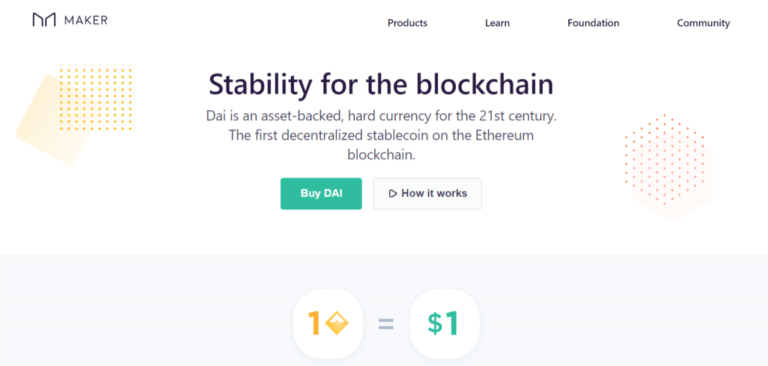Click the Buy DAI button
The width and height of the screenshot is (768, 366).
321,194
